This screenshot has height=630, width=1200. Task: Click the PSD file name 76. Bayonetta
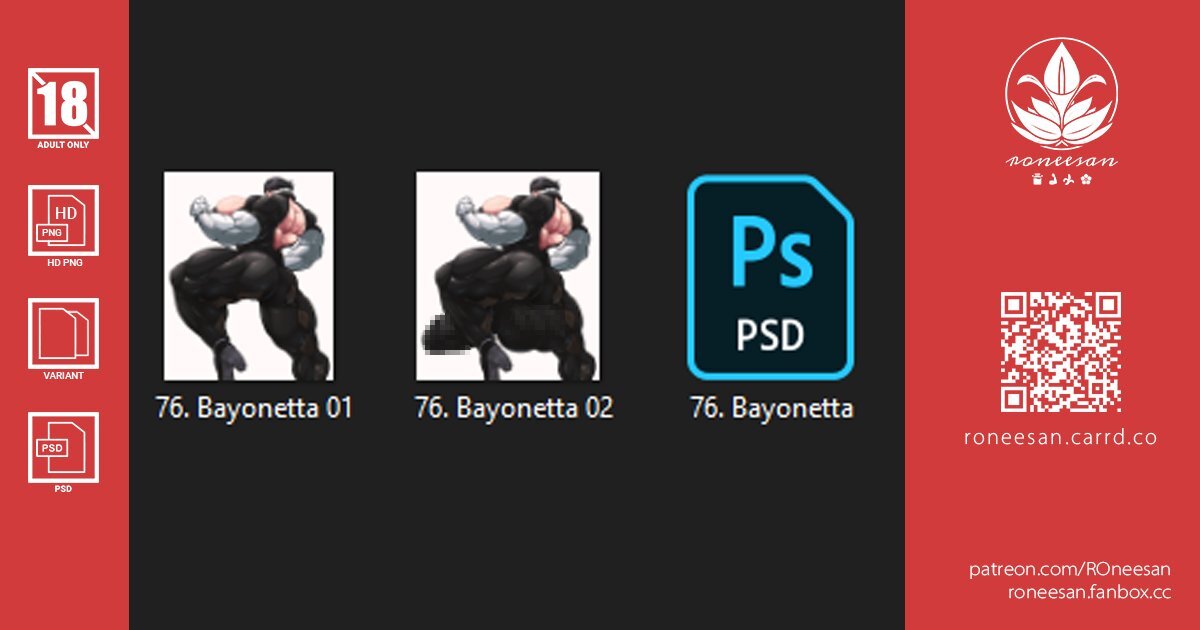point(772,408)
